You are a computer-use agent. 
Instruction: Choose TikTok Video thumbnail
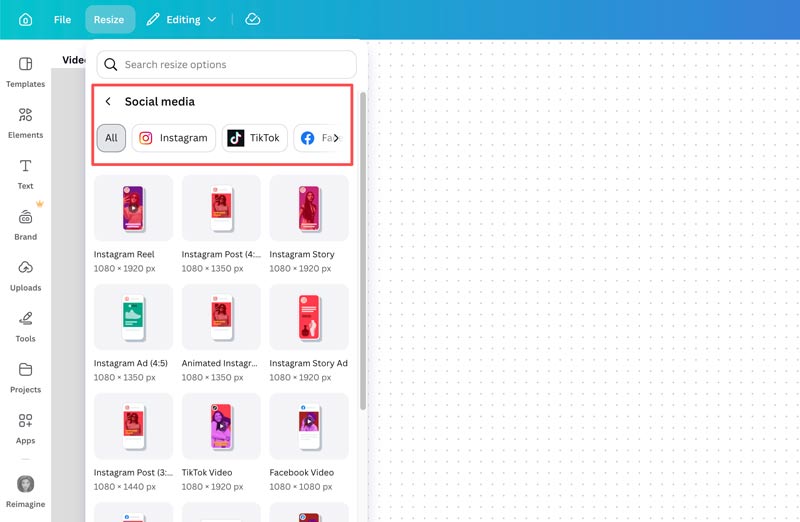click(x=221, y=426)
